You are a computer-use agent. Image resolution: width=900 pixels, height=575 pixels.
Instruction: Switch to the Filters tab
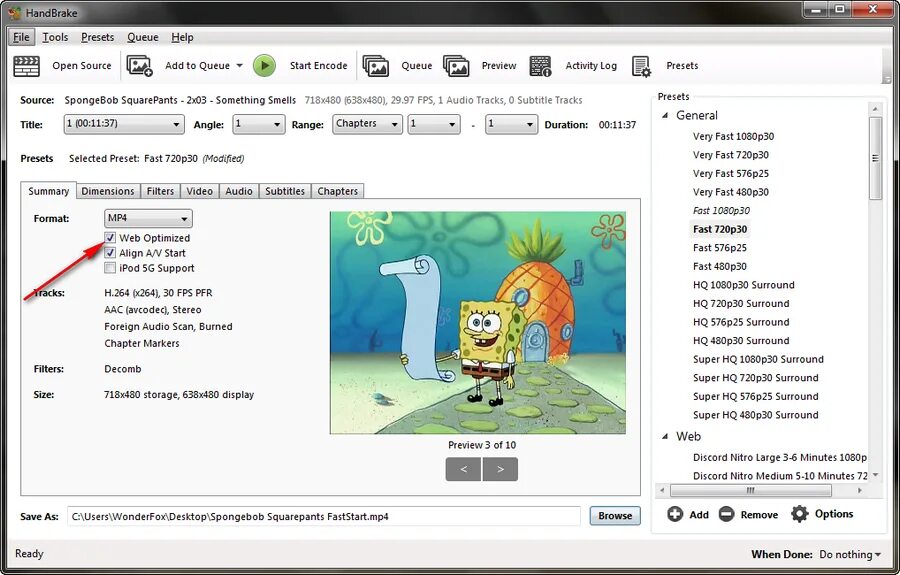click(x=160, y=191)
